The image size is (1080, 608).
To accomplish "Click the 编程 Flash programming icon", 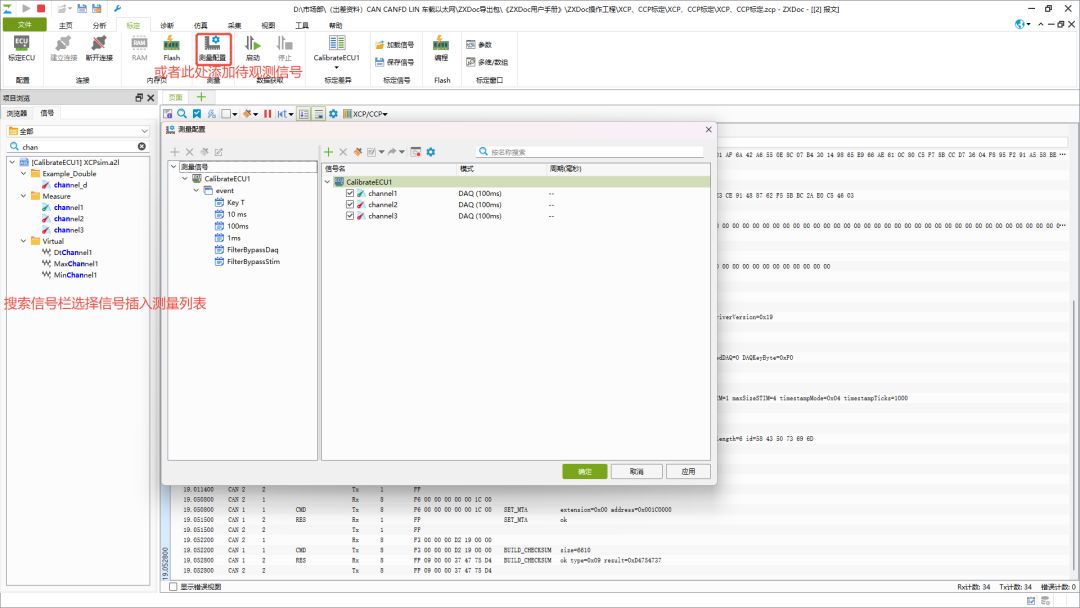I will click(x=441, y=48).
